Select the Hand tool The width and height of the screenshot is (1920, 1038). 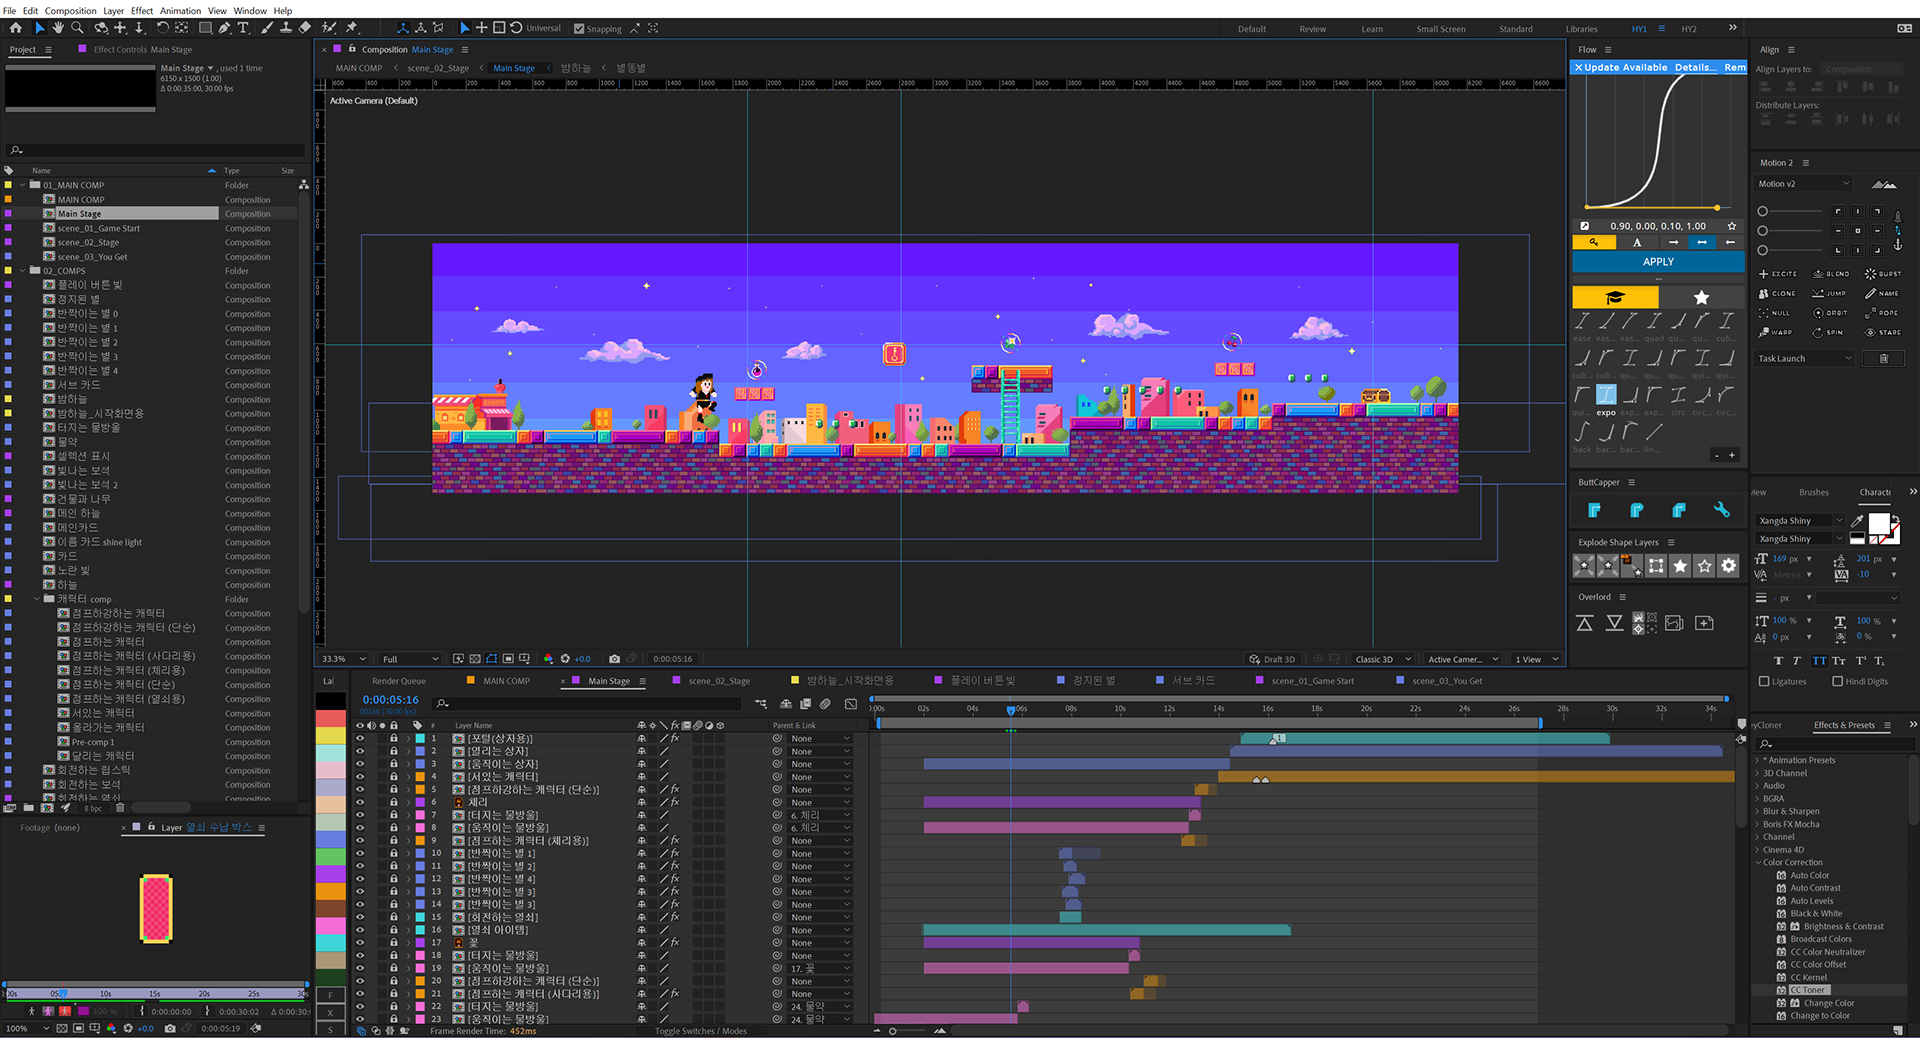58,28
